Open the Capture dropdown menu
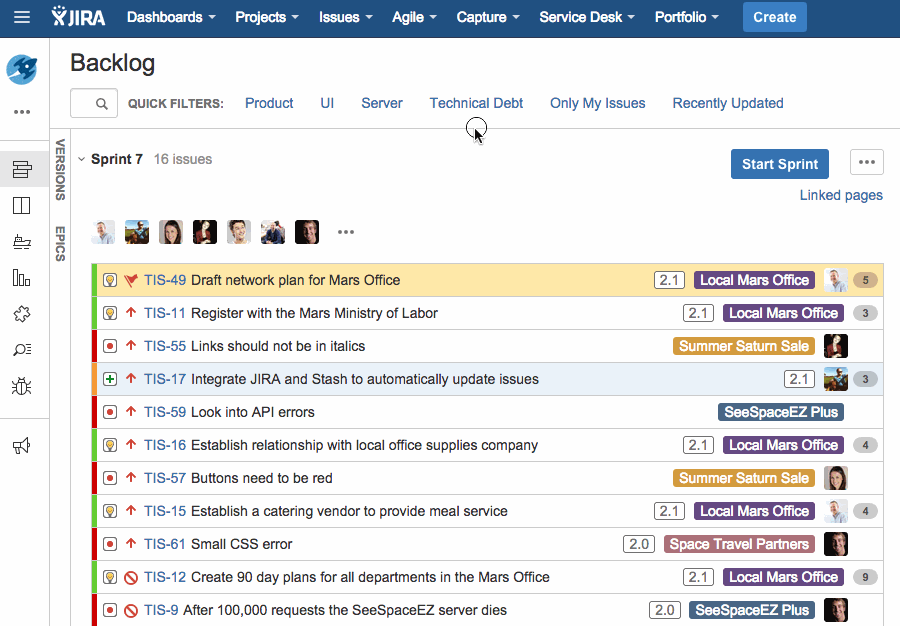The image size is (900, 626). point(488,17)
